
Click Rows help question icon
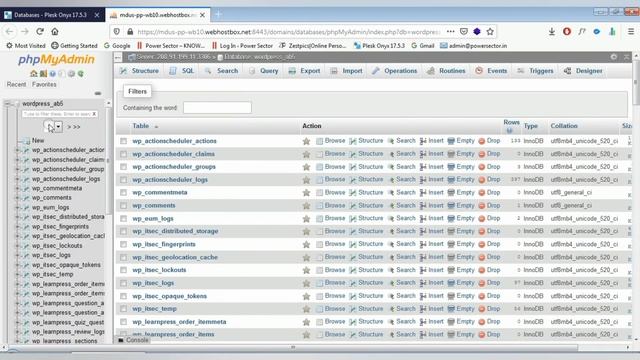[x=509, y=131]
